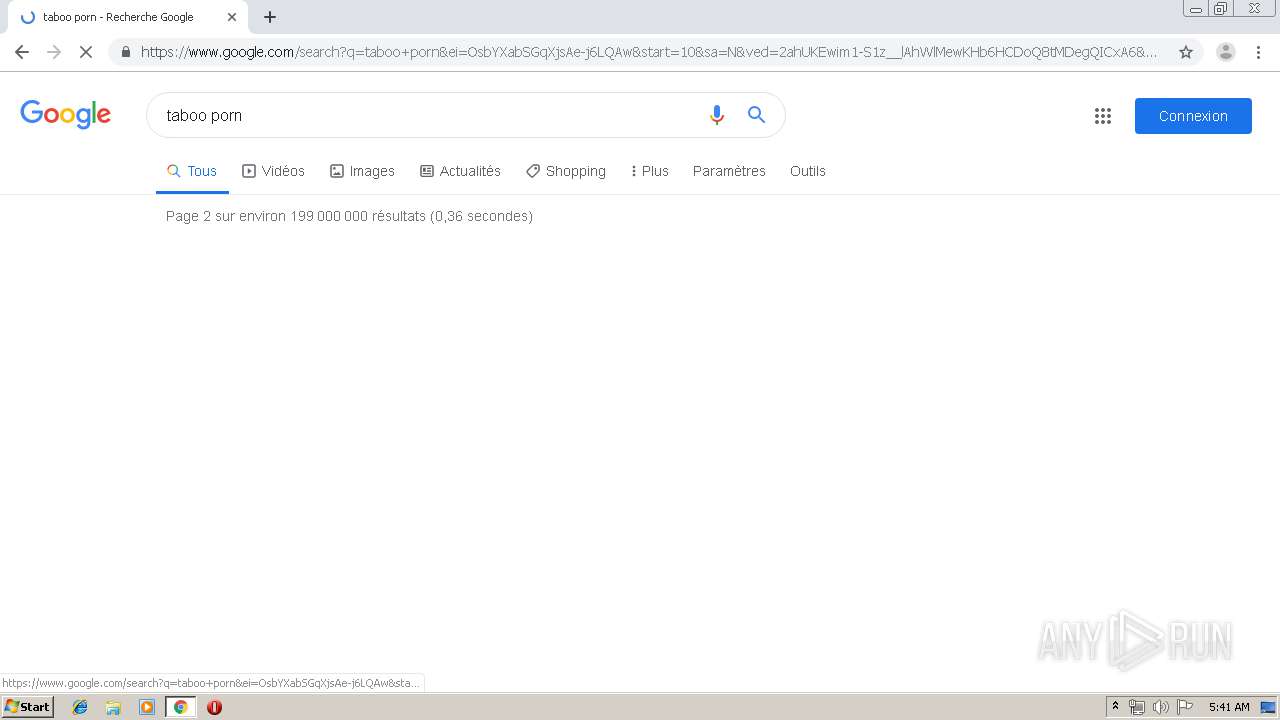Screen dimensions: 1280x720
Task: Go back to the previous page
Action: [22, 52]
